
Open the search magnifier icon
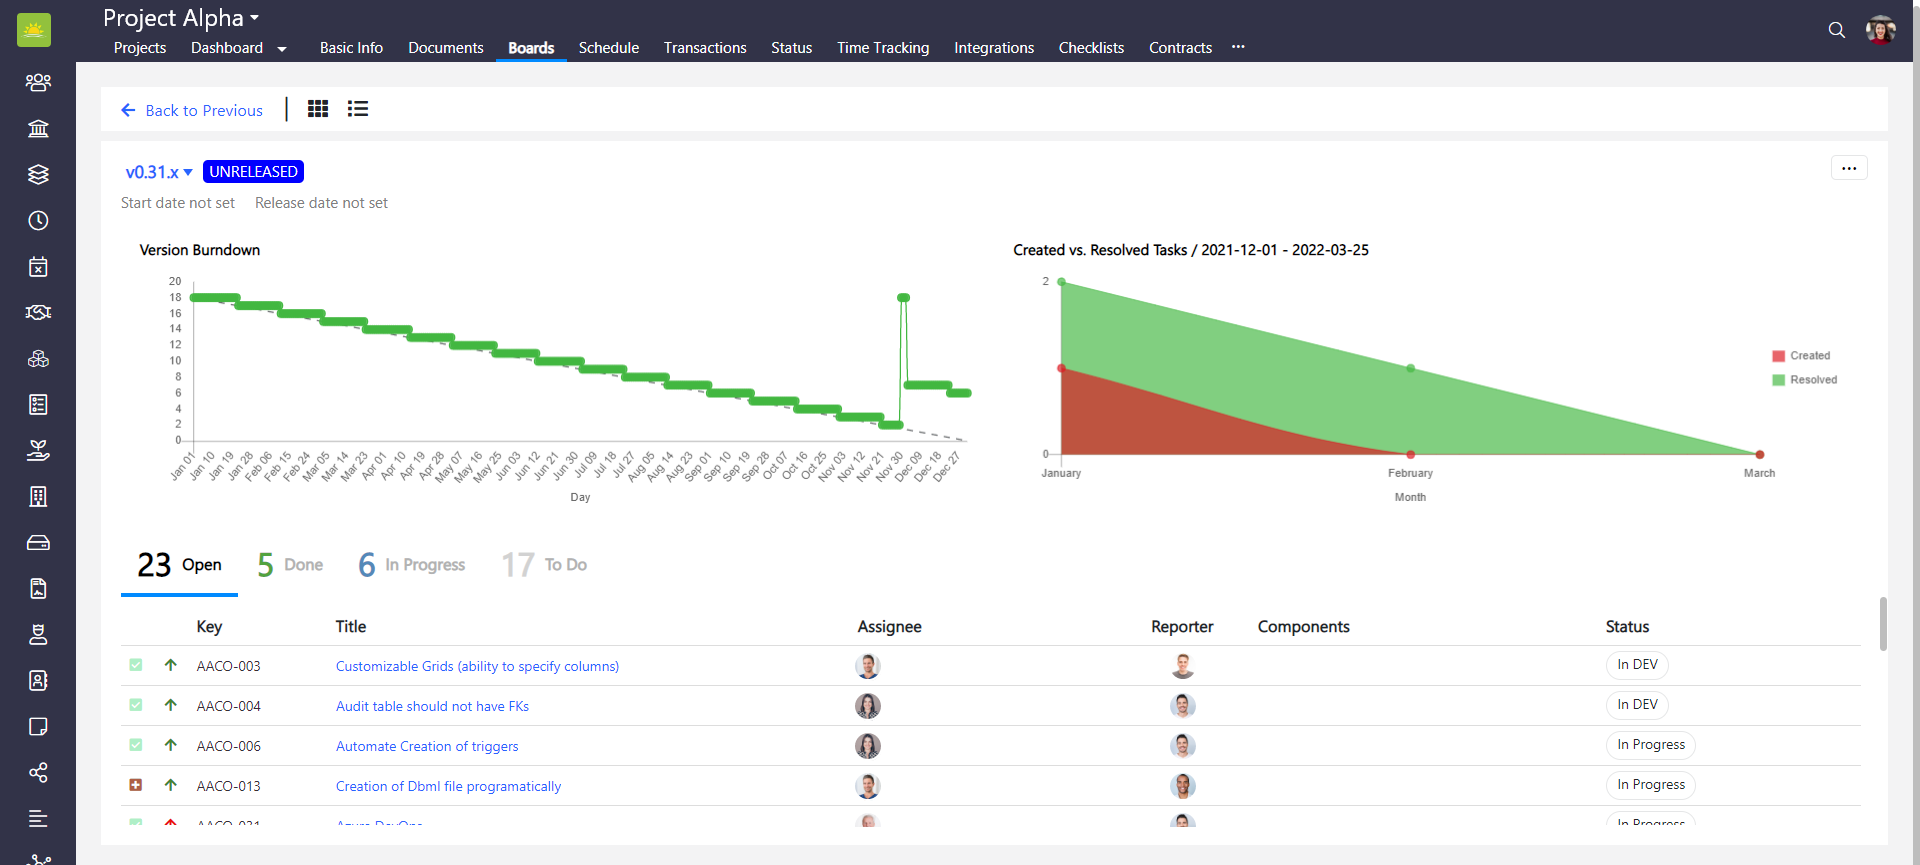point(1836,30)
